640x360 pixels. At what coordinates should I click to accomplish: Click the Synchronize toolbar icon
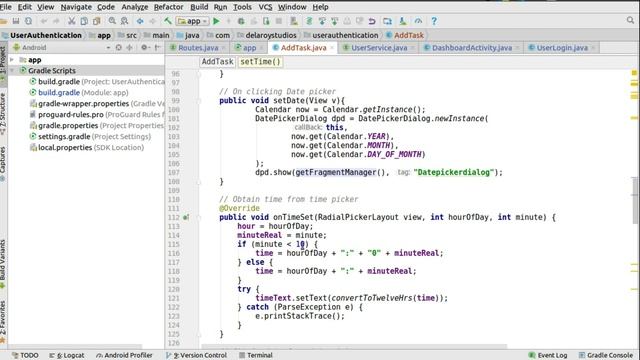click(28, 21)
